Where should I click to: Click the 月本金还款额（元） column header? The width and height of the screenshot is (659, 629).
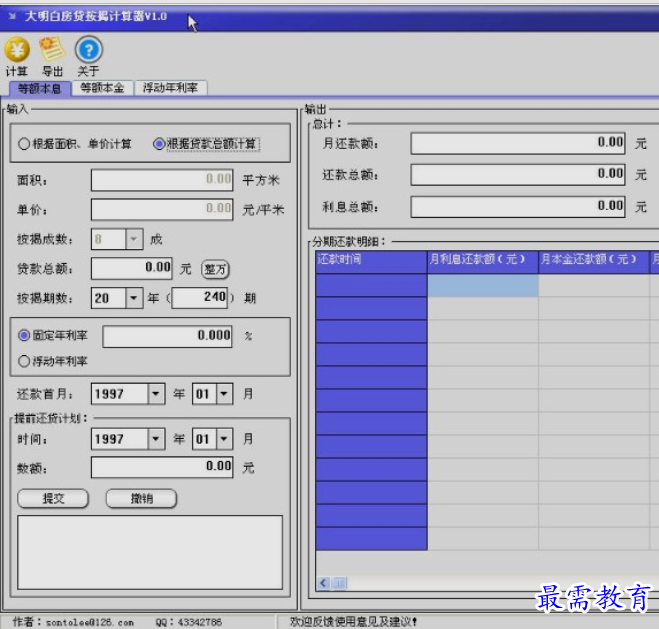point(594,262)
